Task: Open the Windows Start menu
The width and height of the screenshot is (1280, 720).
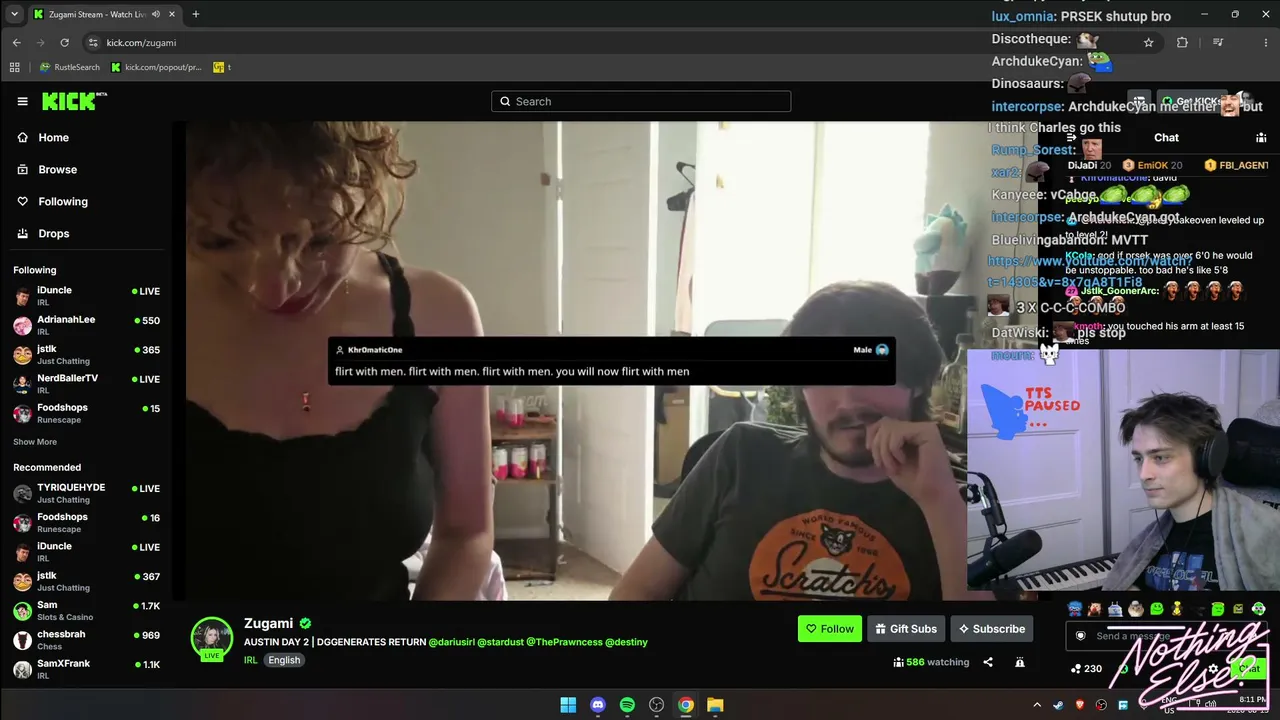Action: pos(568,705)
